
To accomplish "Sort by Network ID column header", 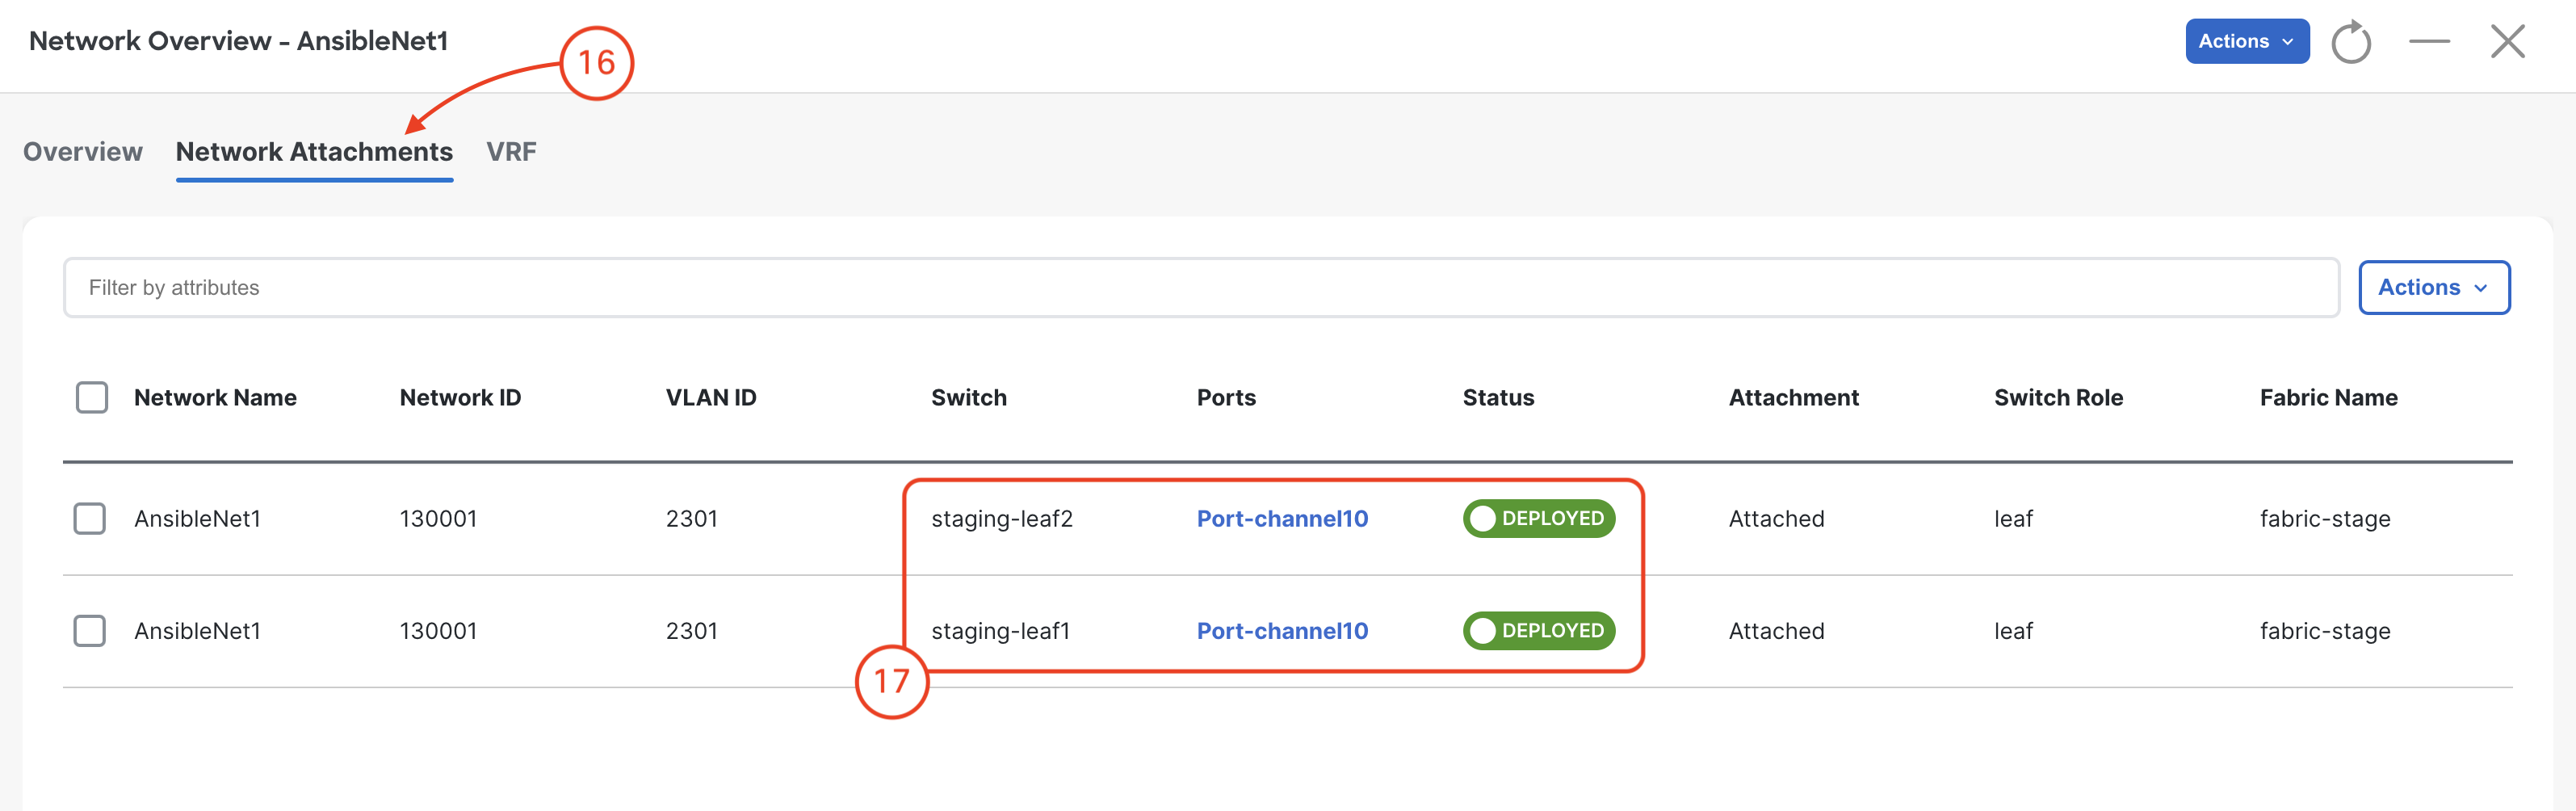I will click(460, 398).
